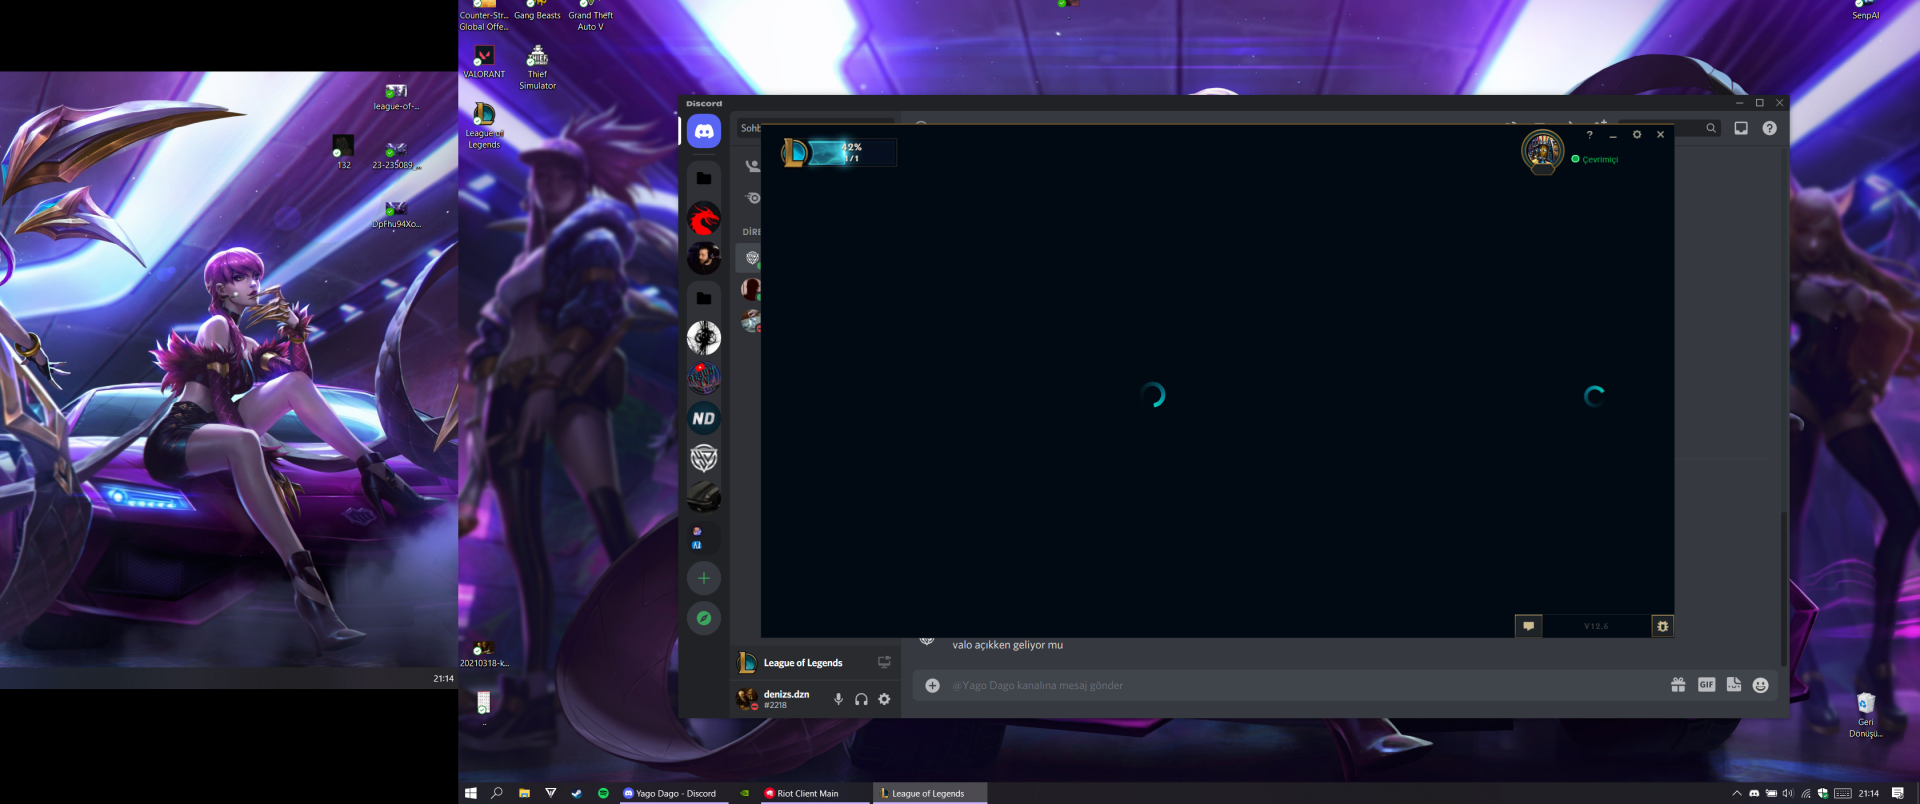
Task: Click the League patching progress bar at 42%
Action: coord(851,152)
